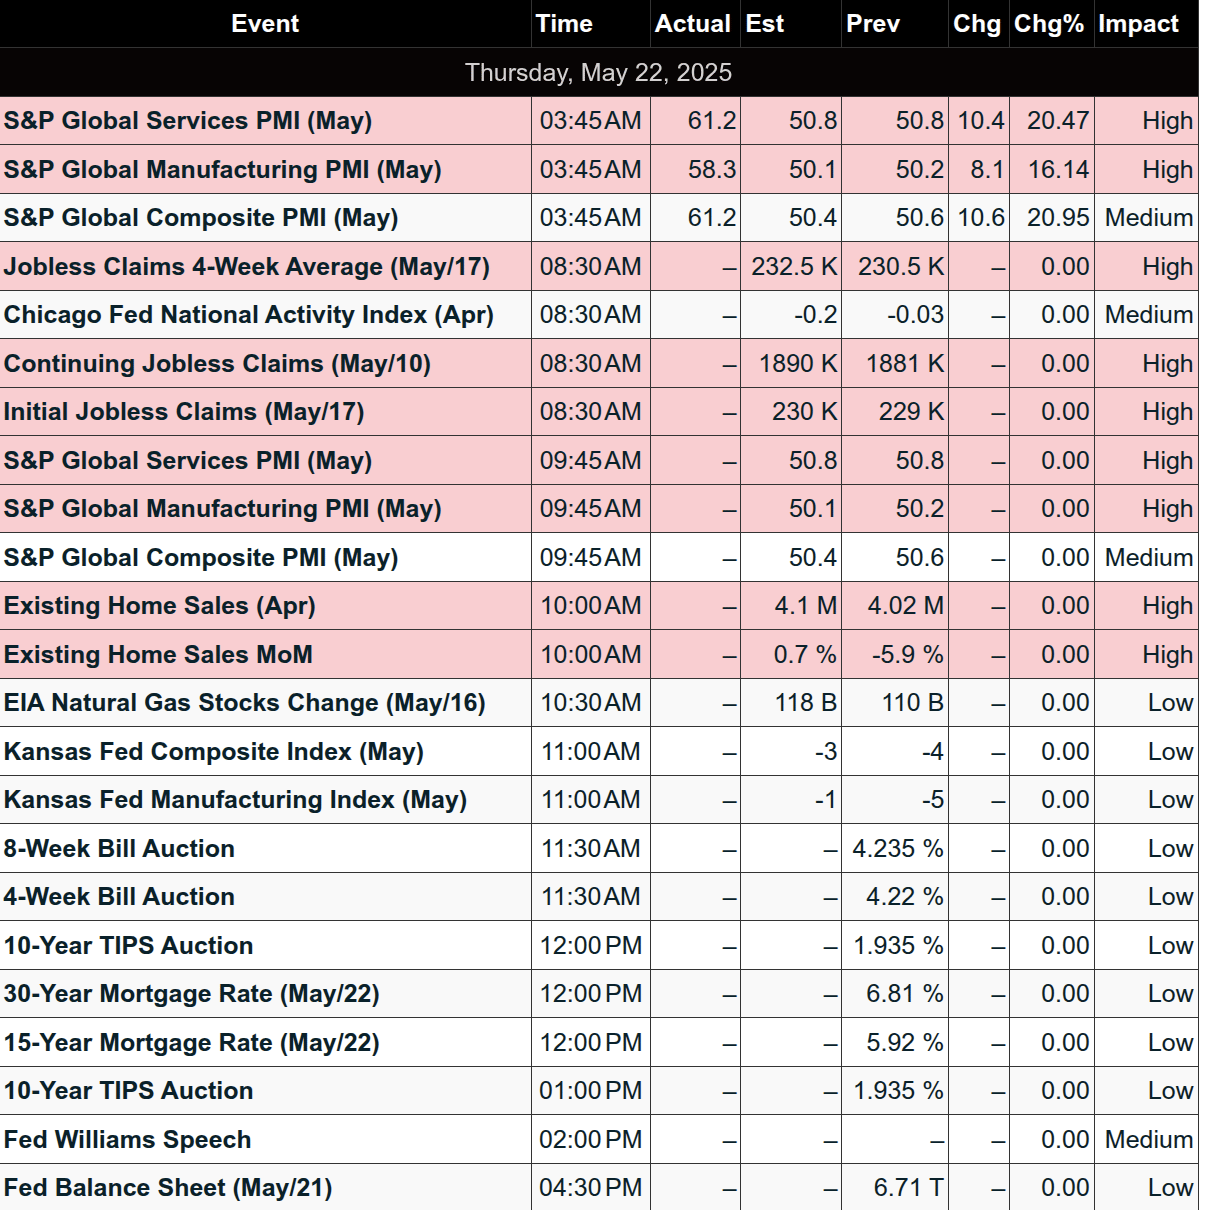The image size is (1205, 1210).
Task: Click the Fed Williams Speech event
Action: (x=127, y=1140)
